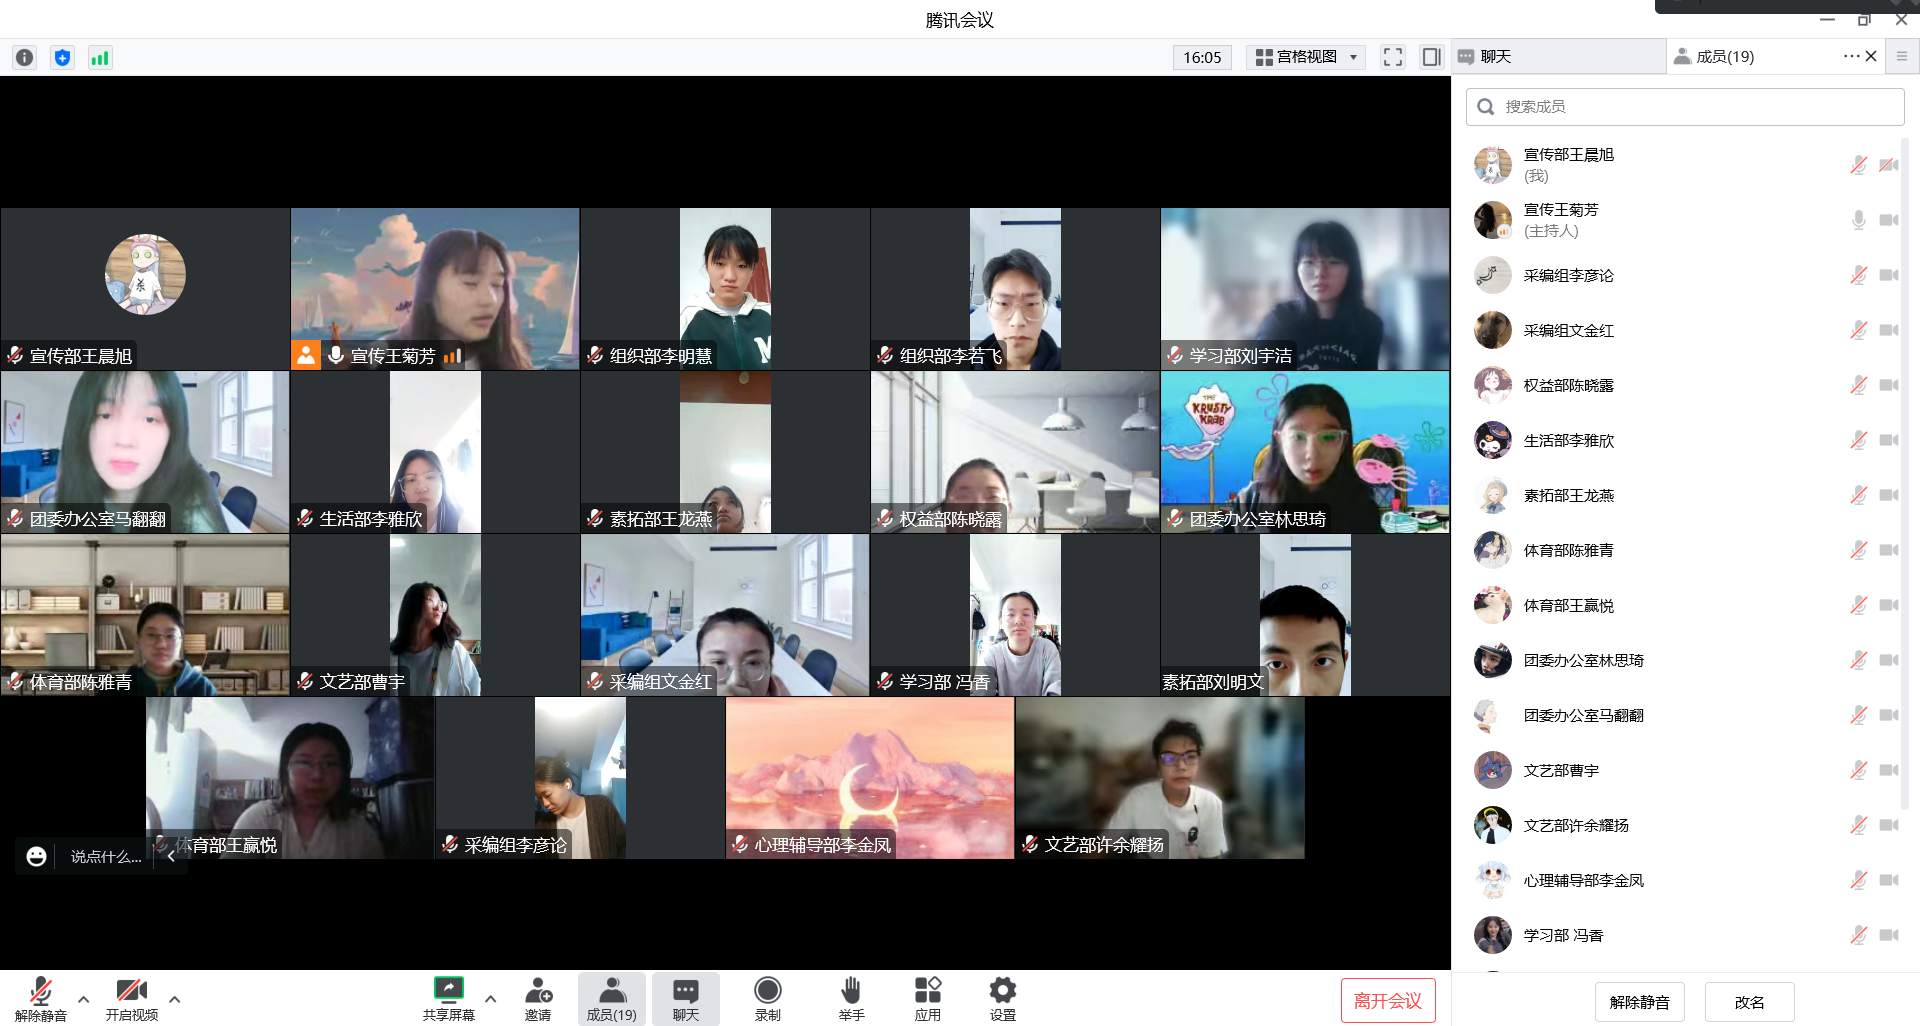The height and width of the screenshot is (1026, 1920).
Task: Enter fullscreen mode with the expand icon
Action: click(1392, 57)
